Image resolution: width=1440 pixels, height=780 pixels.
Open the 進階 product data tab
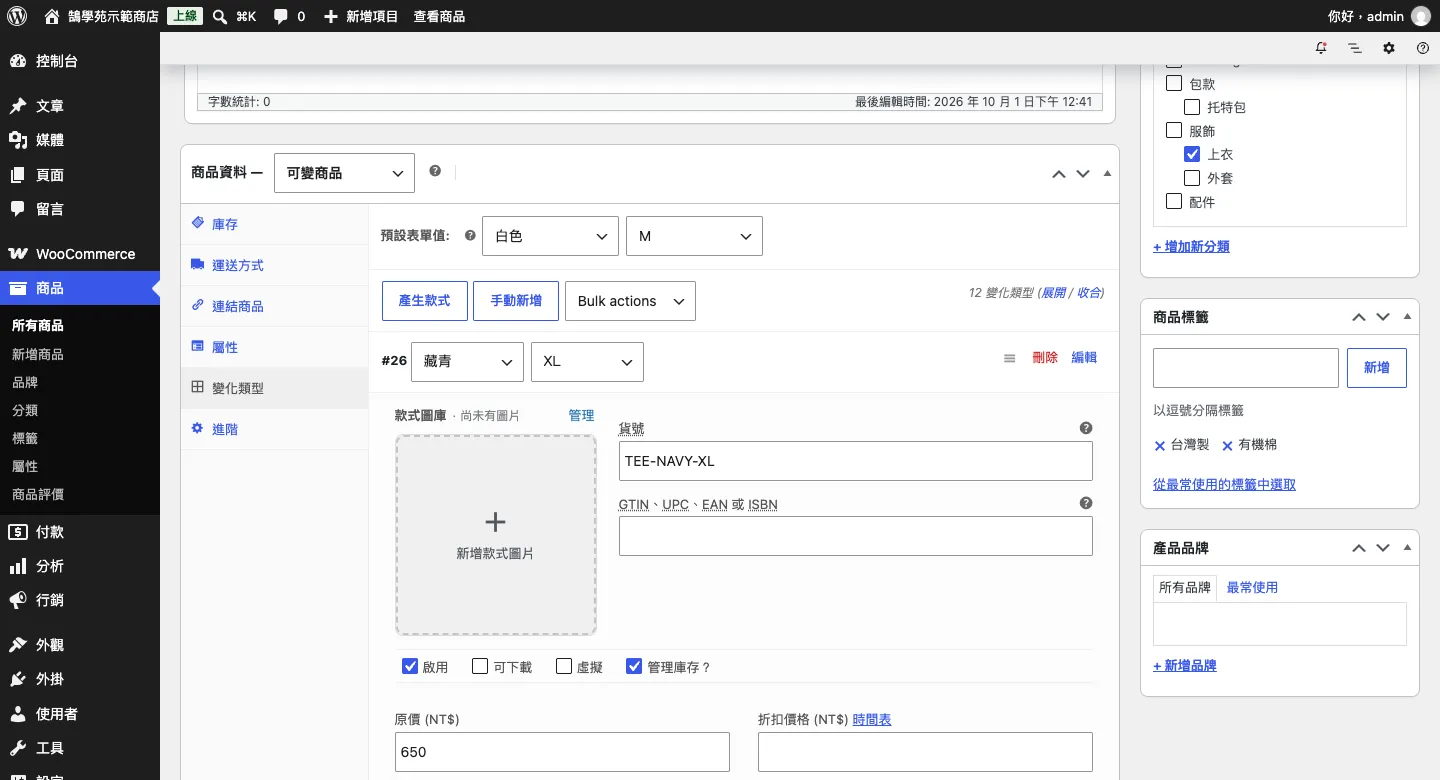[275, 429]
